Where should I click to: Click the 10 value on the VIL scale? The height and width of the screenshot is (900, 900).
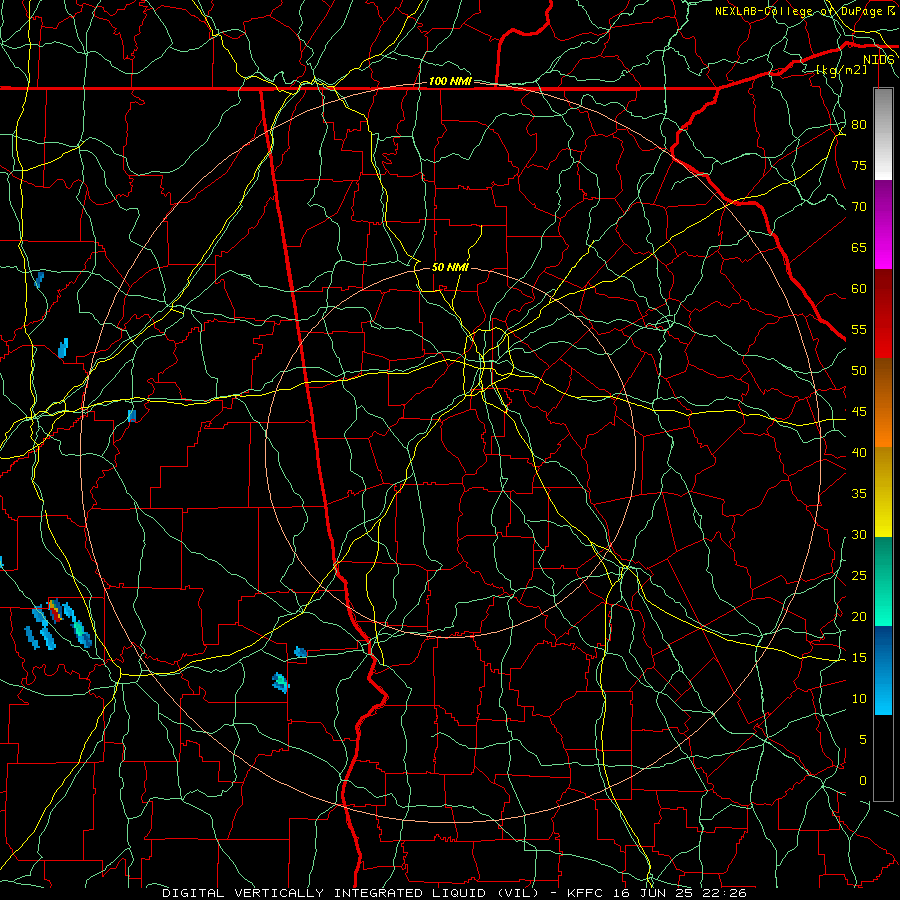859,699
